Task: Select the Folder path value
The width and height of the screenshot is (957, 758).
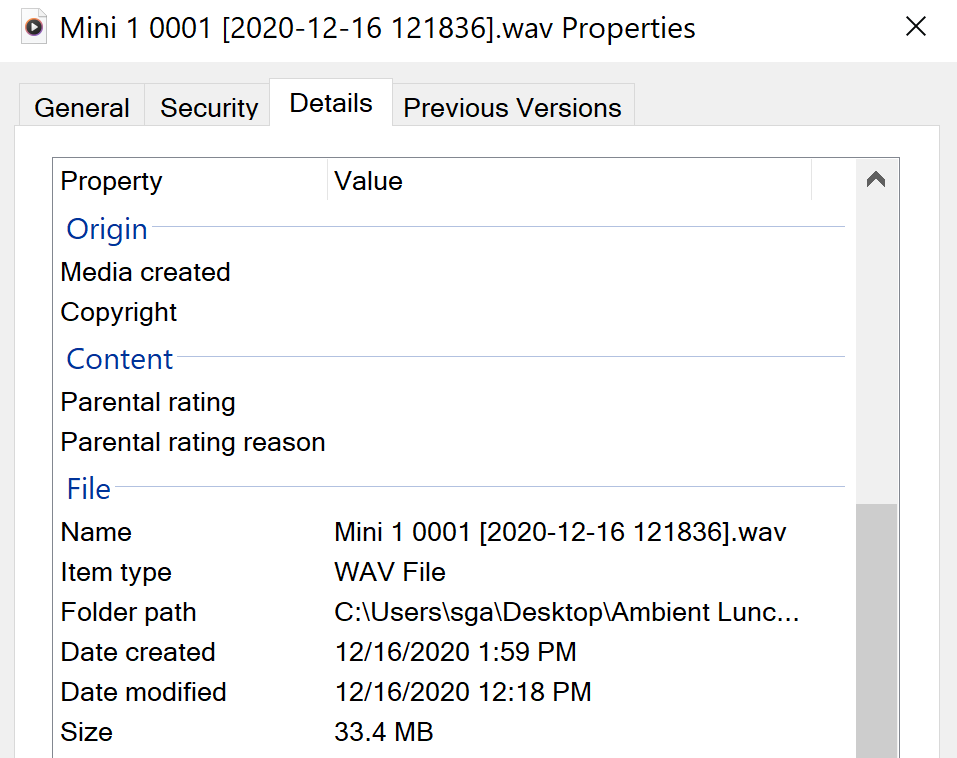Action: click(566, 612)
